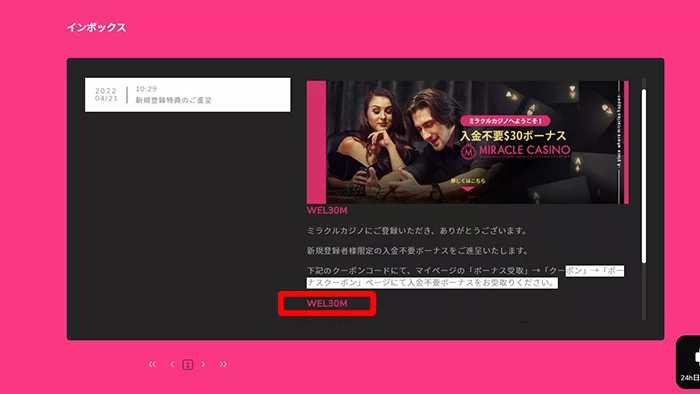Go to the previous inbox page

pyautogui.click(x=172, y=364)
